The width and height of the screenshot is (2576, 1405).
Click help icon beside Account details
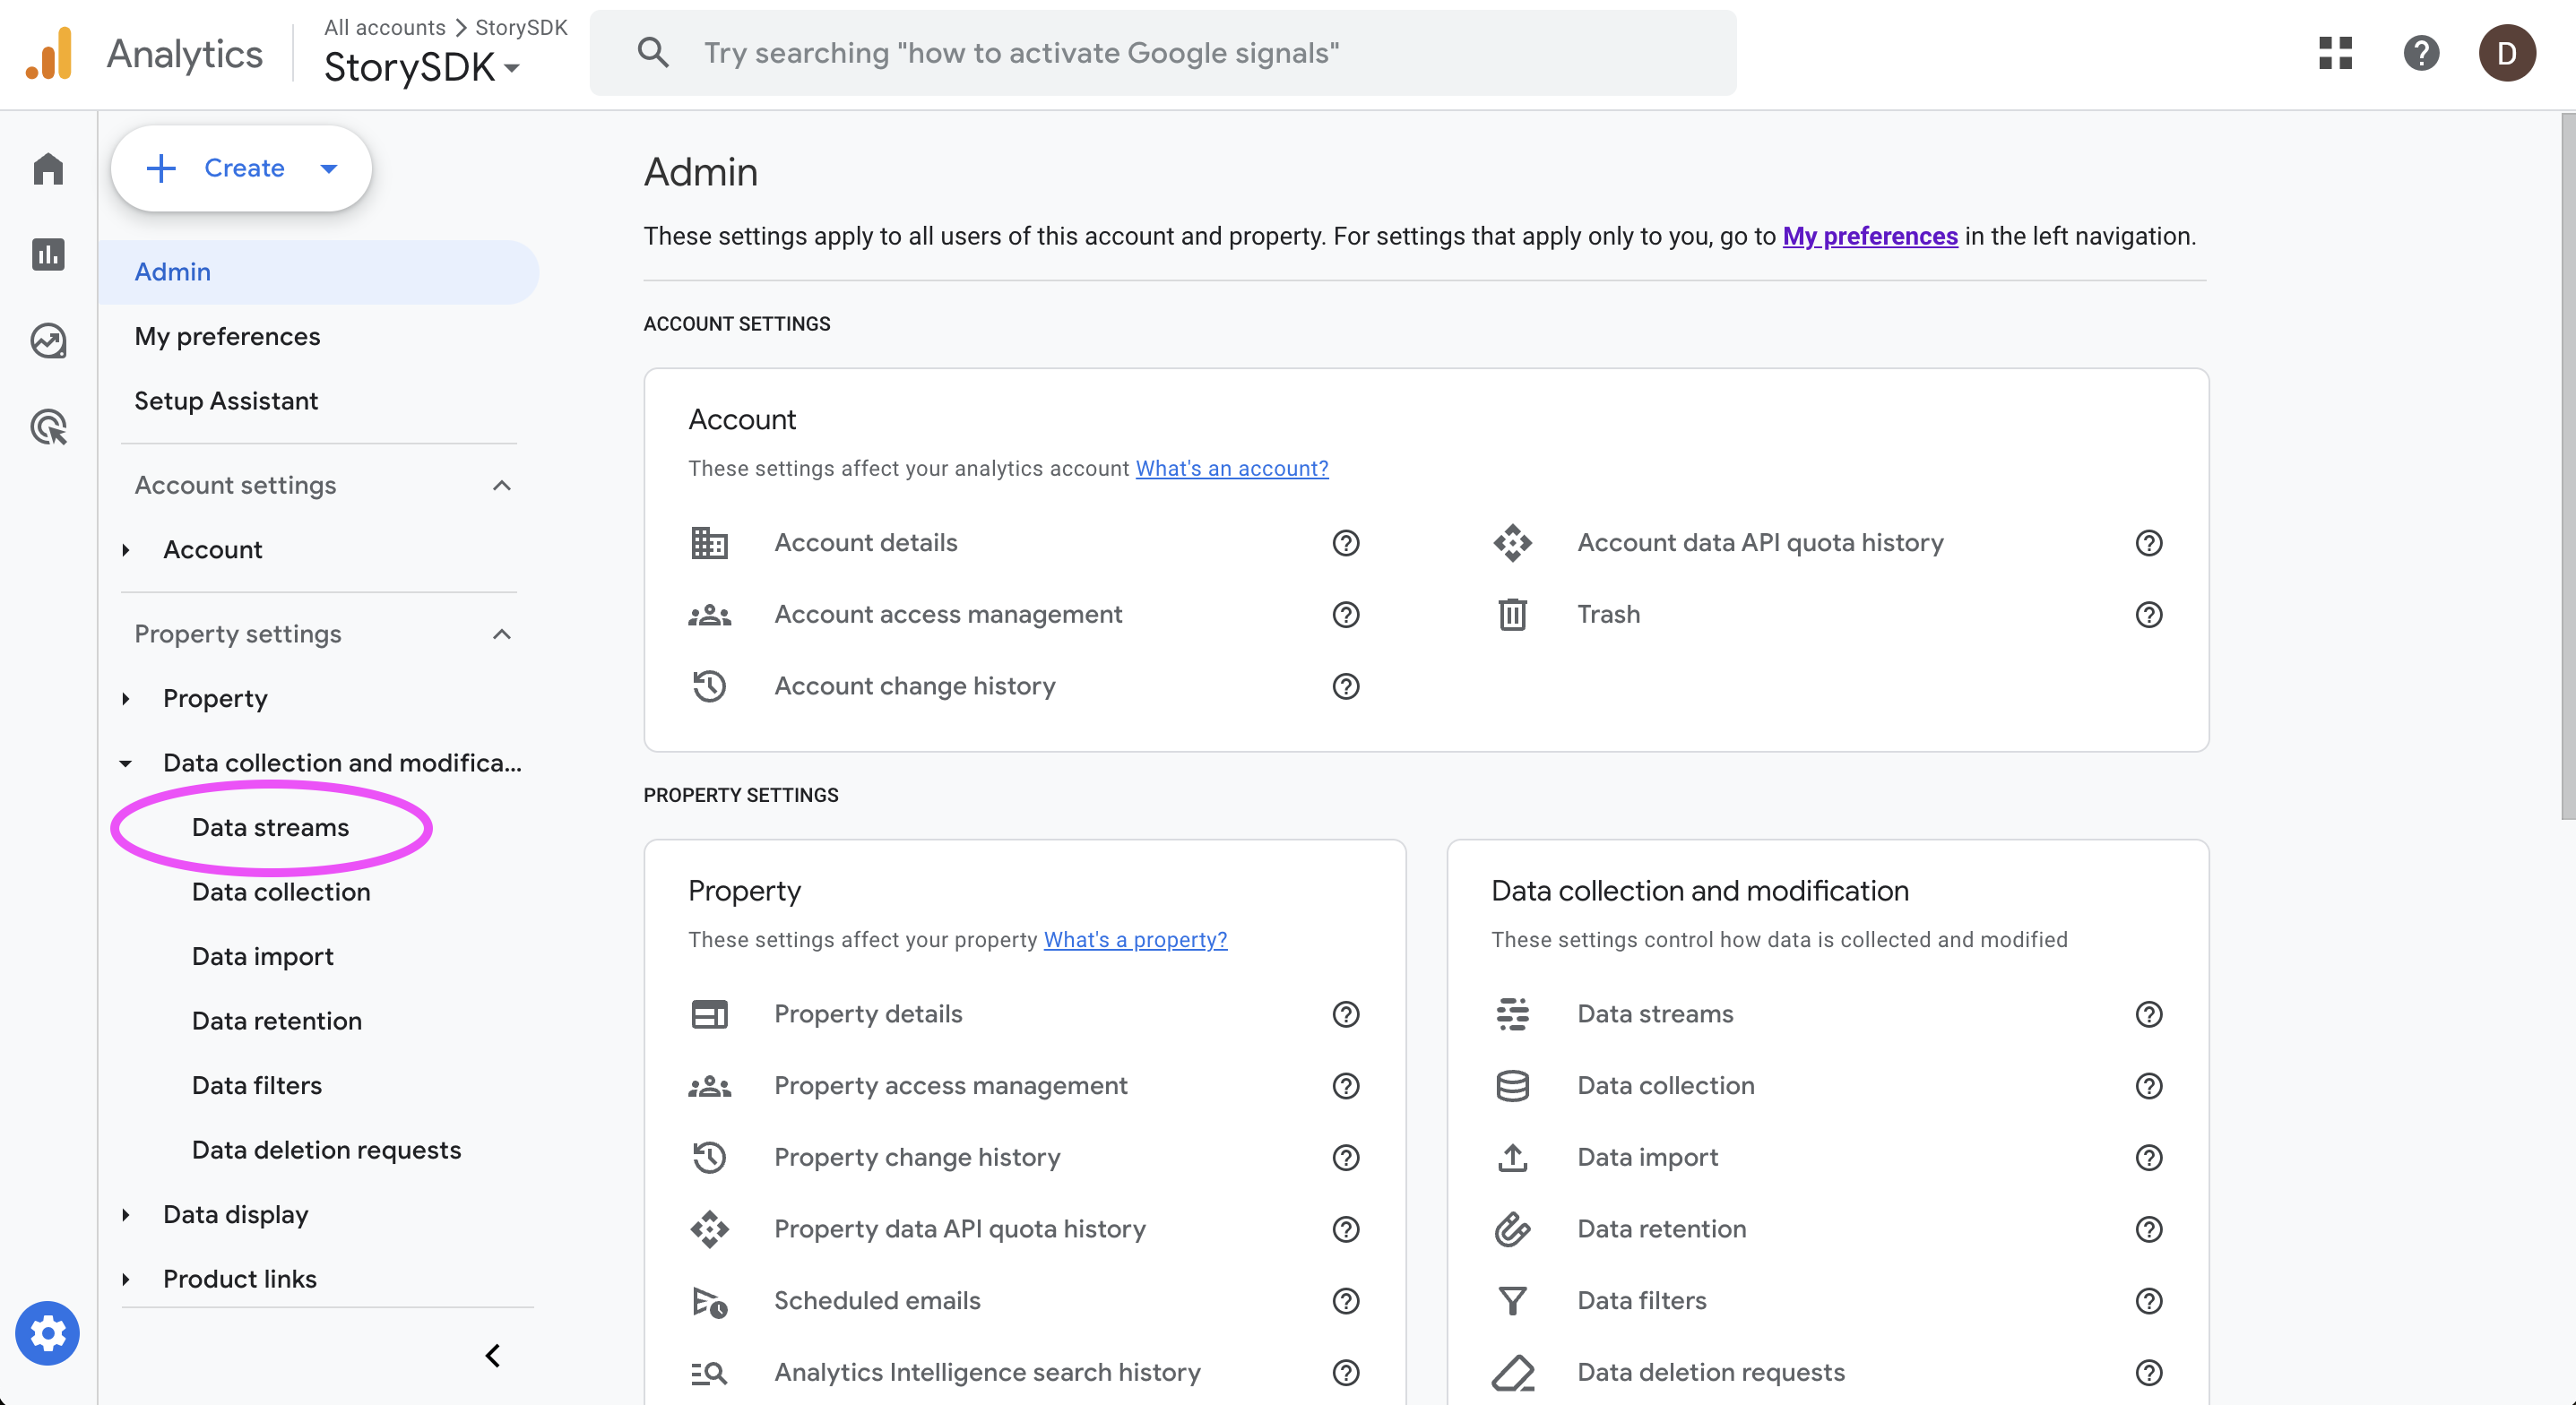tap(1345, 543)
